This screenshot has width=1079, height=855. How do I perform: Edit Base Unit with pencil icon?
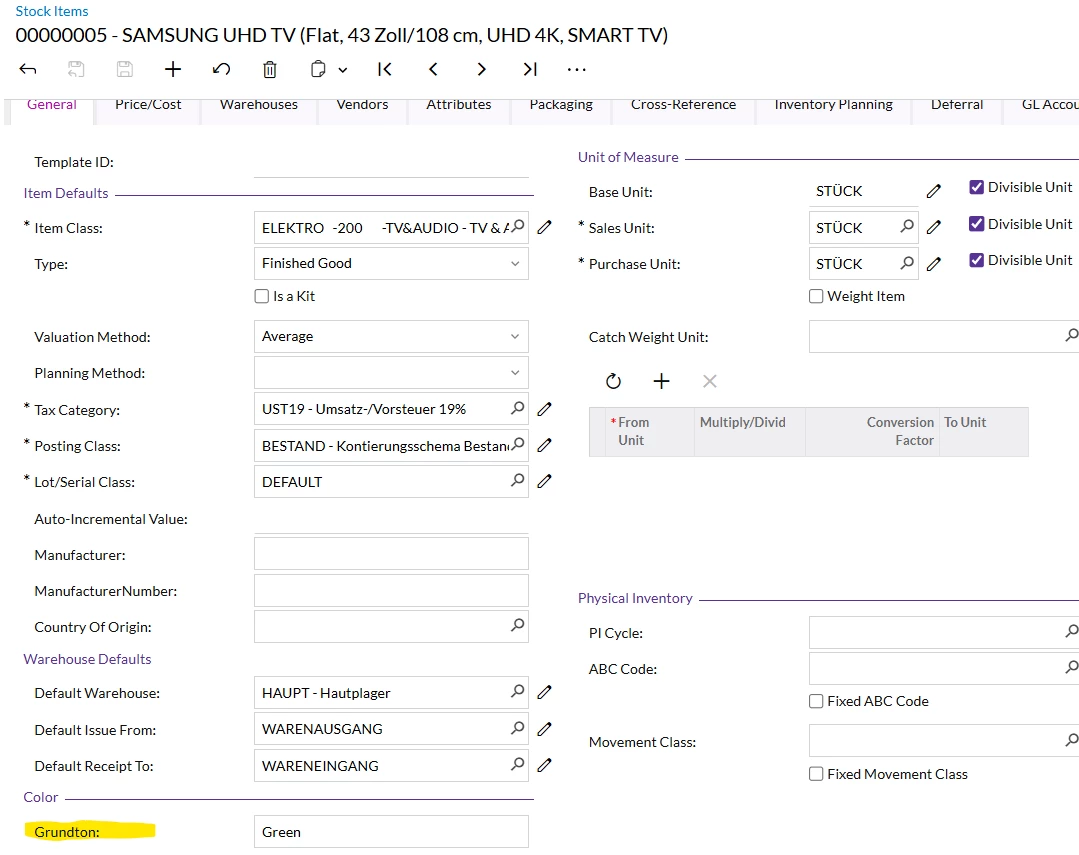point(934,191)
